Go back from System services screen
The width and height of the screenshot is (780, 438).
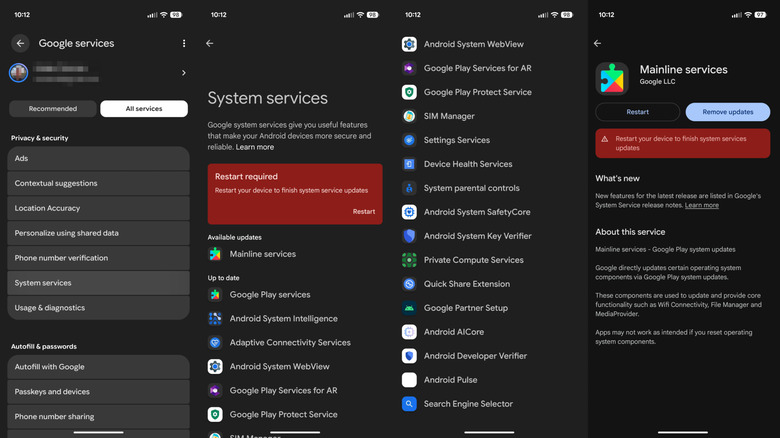210,43
